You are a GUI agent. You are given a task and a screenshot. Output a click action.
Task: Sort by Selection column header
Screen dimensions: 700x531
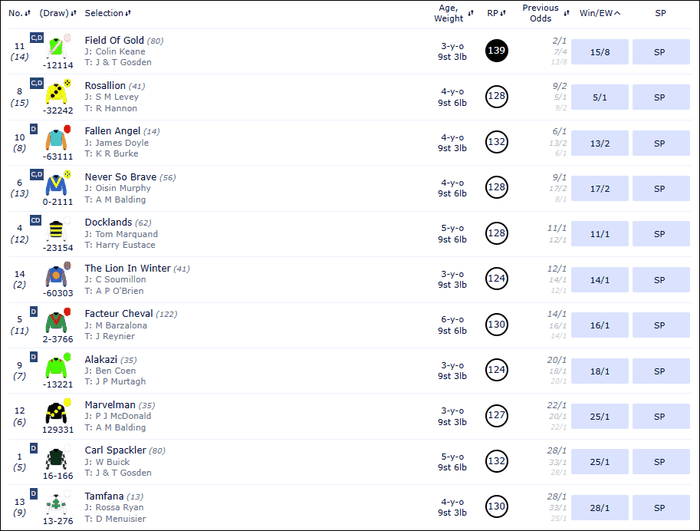pyautogui.click(x=106, y=13)
